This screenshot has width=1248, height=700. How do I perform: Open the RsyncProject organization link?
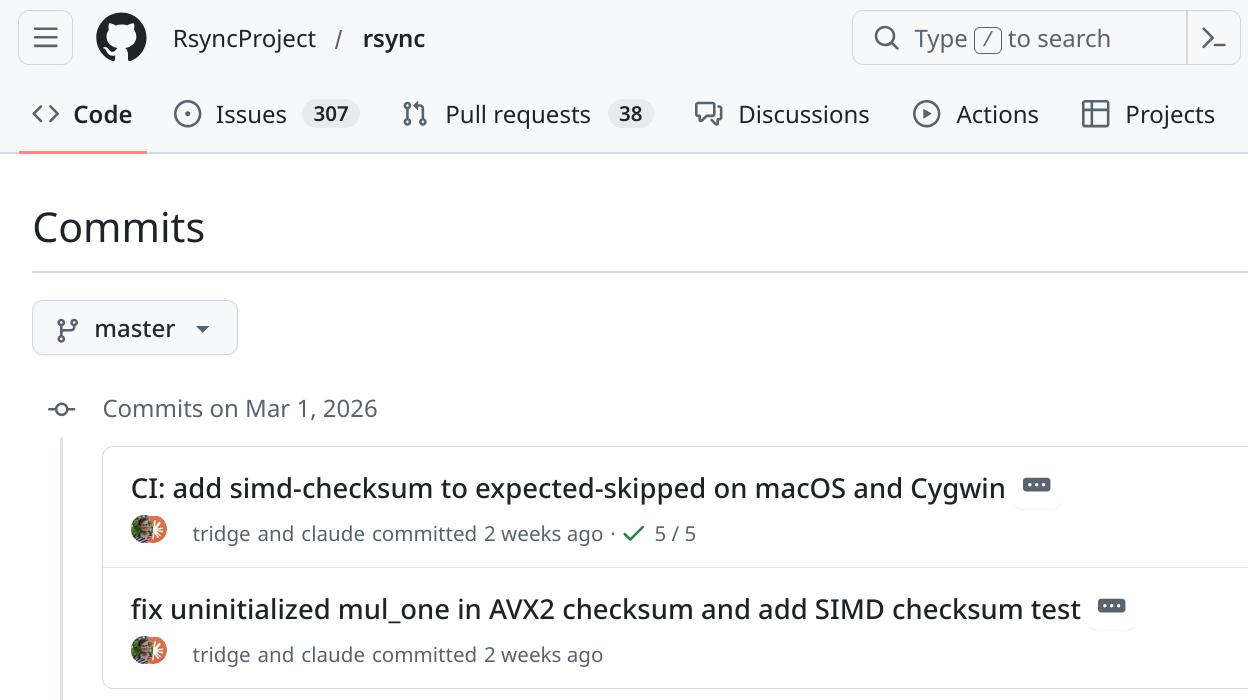click(x=244, y=38)
